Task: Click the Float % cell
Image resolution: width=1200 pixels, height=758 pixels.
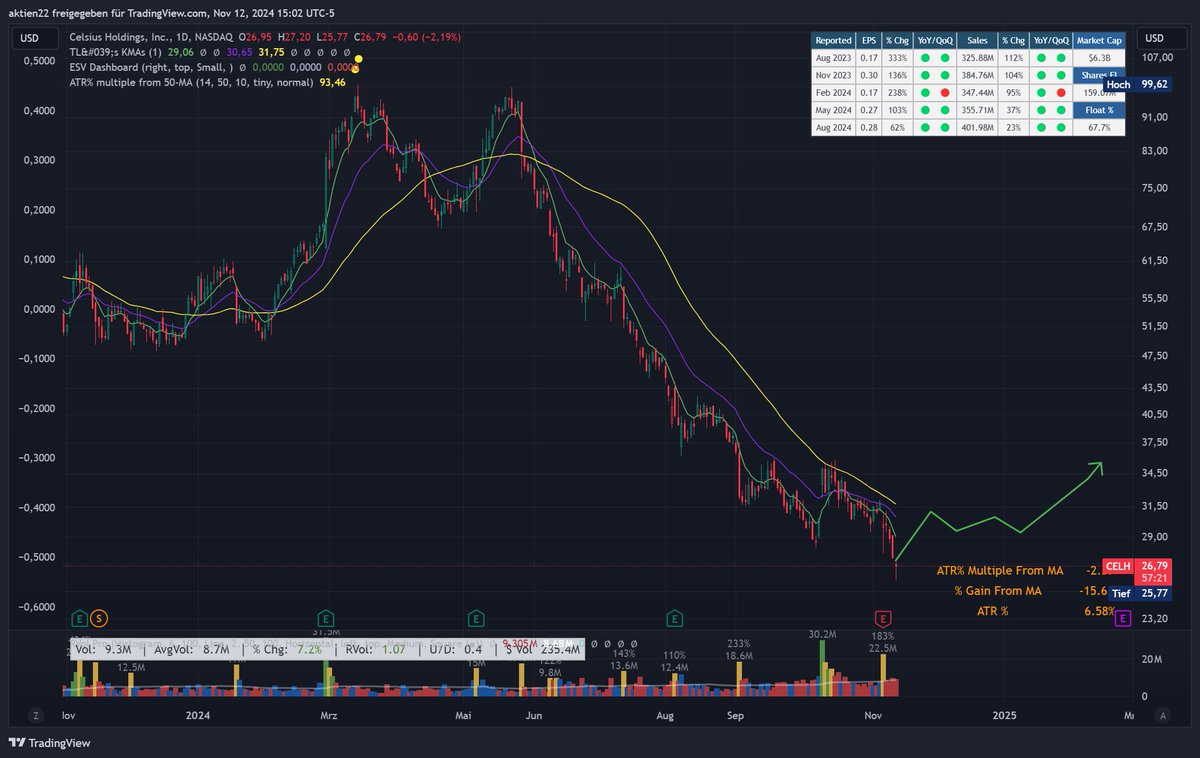Action: pos(1100,110)
